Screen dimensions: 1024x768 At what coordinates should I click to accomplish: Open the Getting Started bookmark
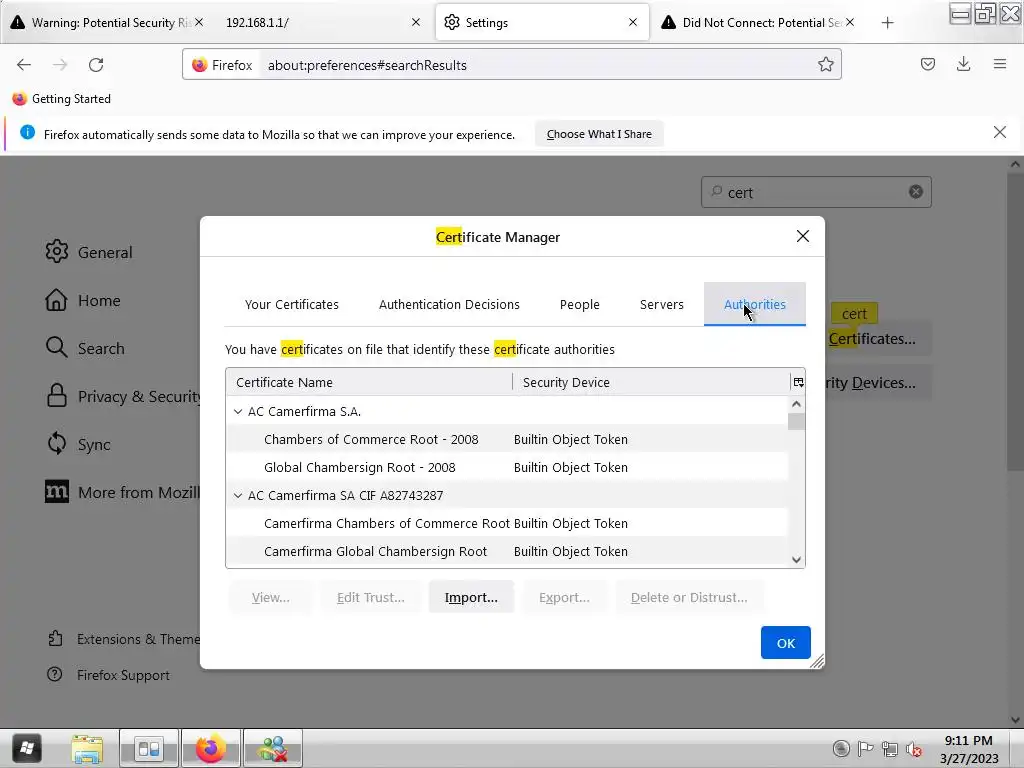click(x=62, y=99)
